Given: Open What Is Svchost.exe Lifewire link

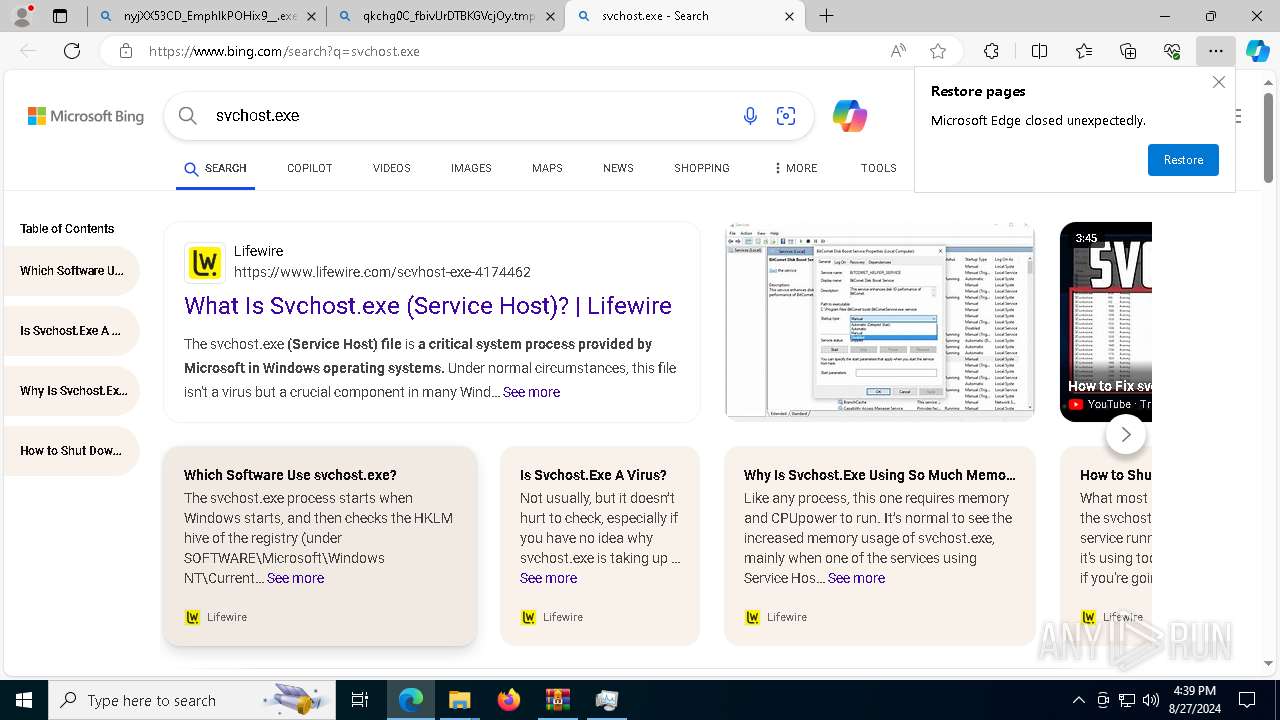Looking at the screenshot, I should pyautogui.click(x=428, y=306).
